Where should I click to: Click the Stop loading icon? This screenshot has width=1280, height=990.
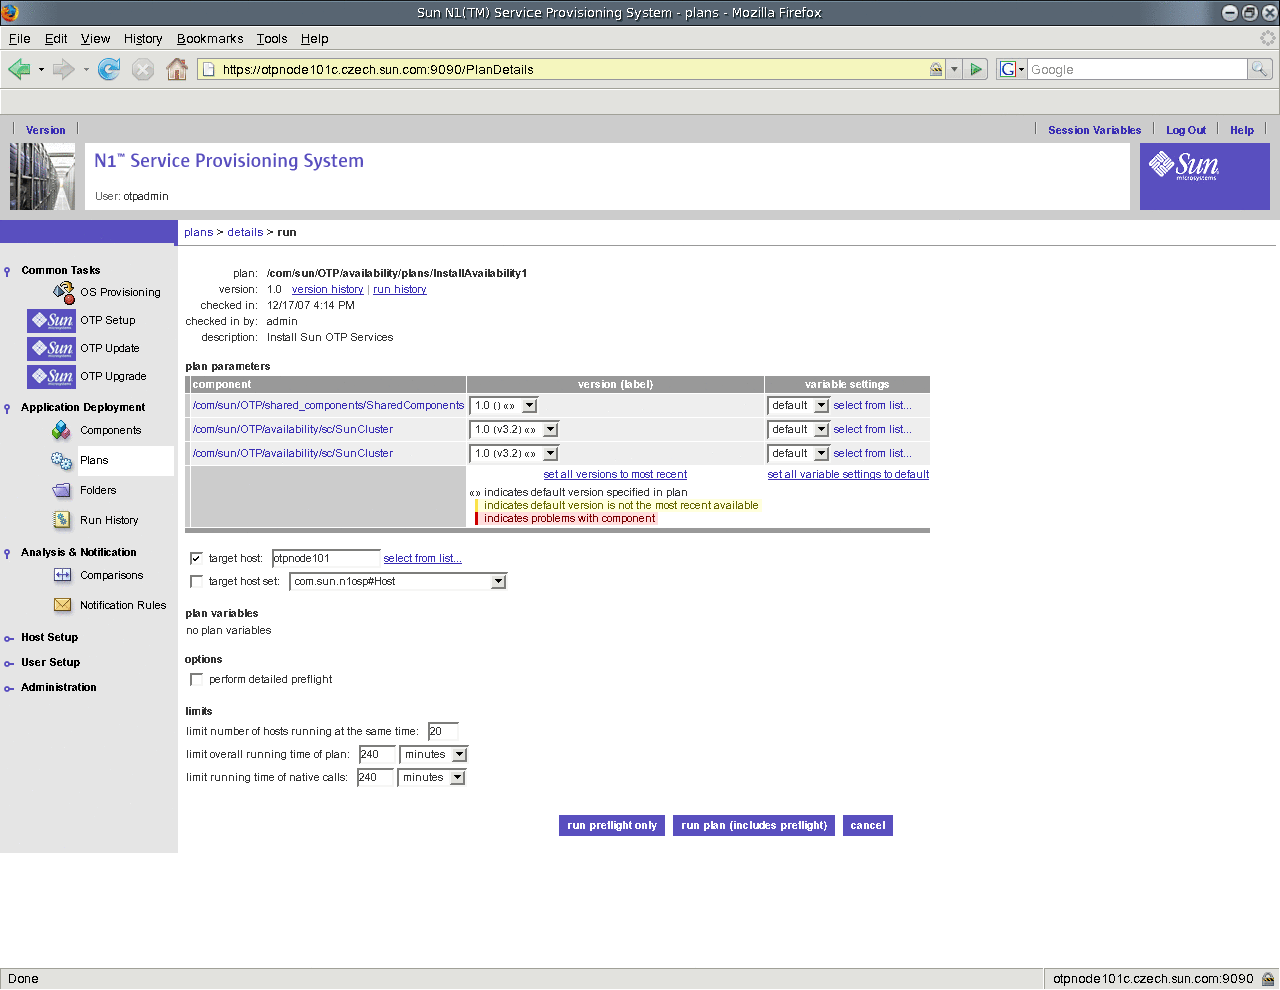pyautogui.click(x=143, y=69)
